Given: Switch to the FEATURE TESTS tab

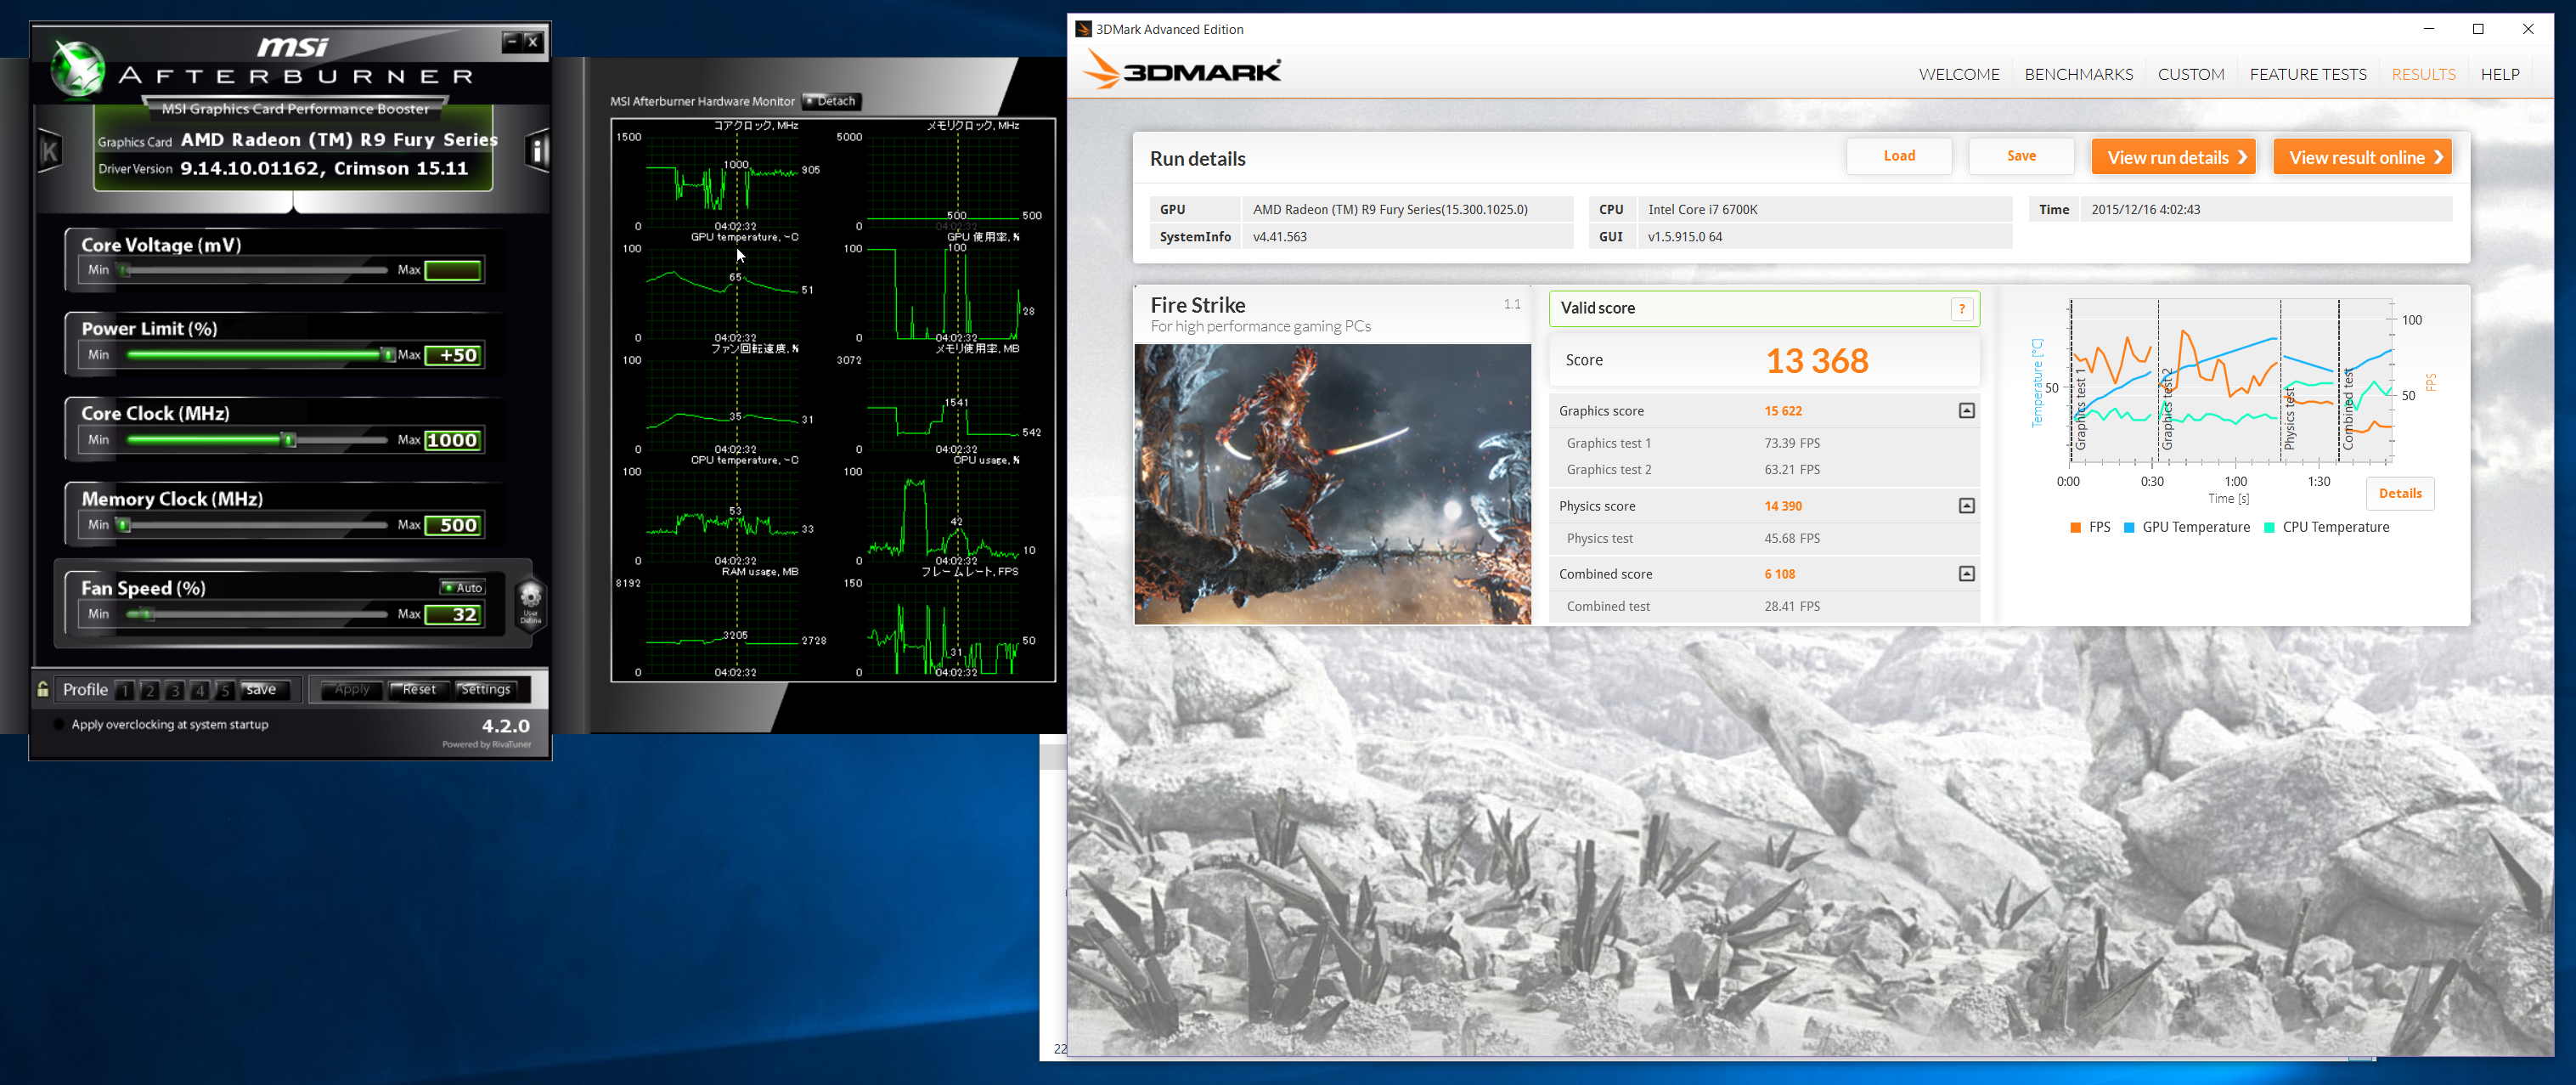Looking at the screenshot, I should [x=2307, y=74].
